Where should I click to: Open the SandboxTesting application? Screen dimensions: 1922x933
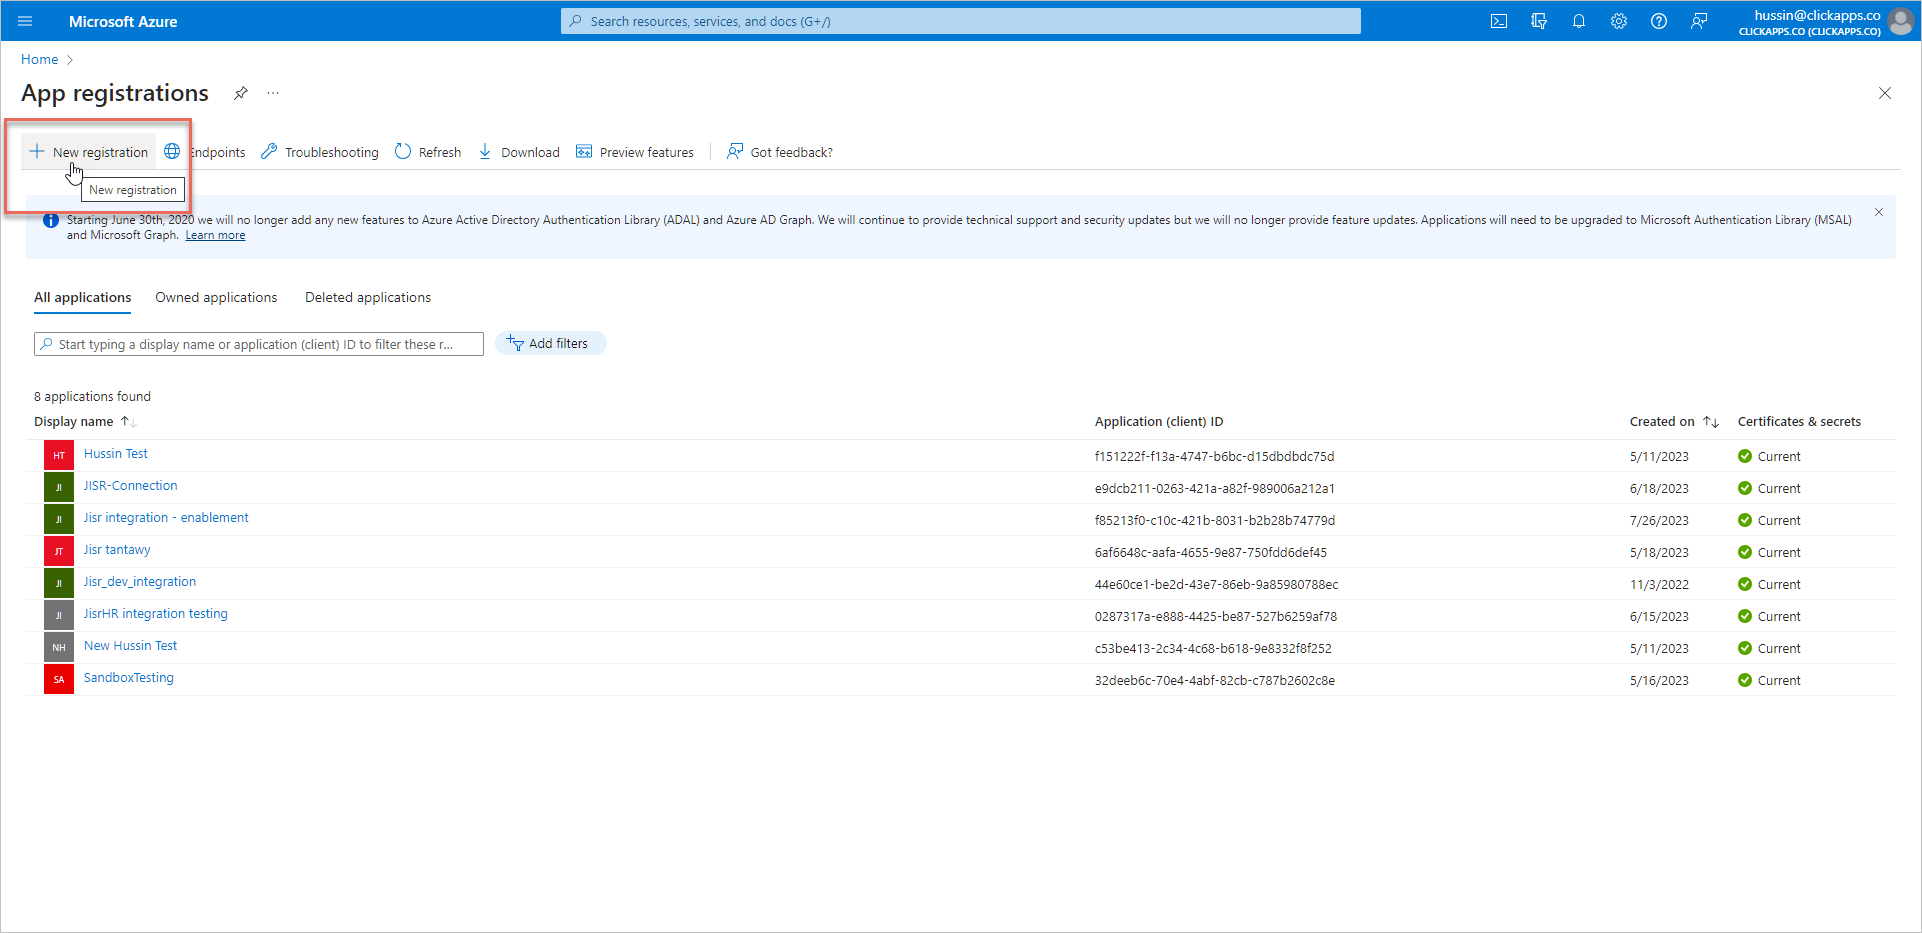point(129,678)
